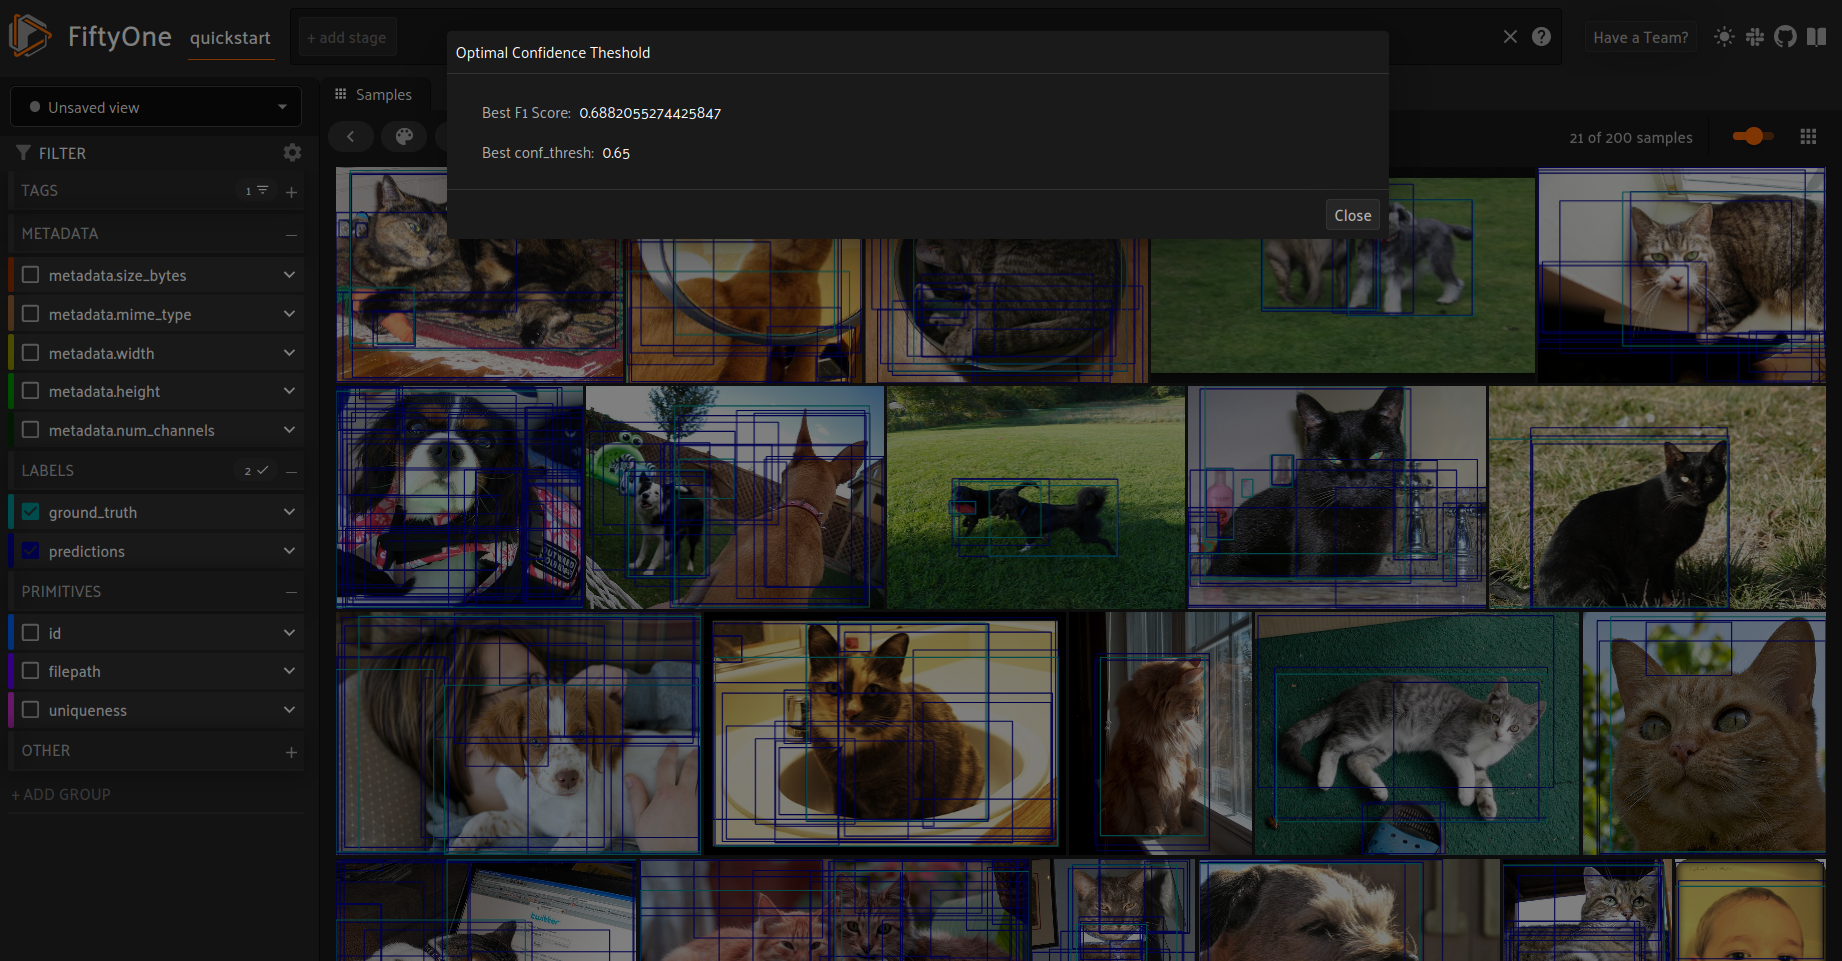The image size is (1842, 961).
Task: Enable metadata.mime_type checkbox
Action: click(31, 314)
